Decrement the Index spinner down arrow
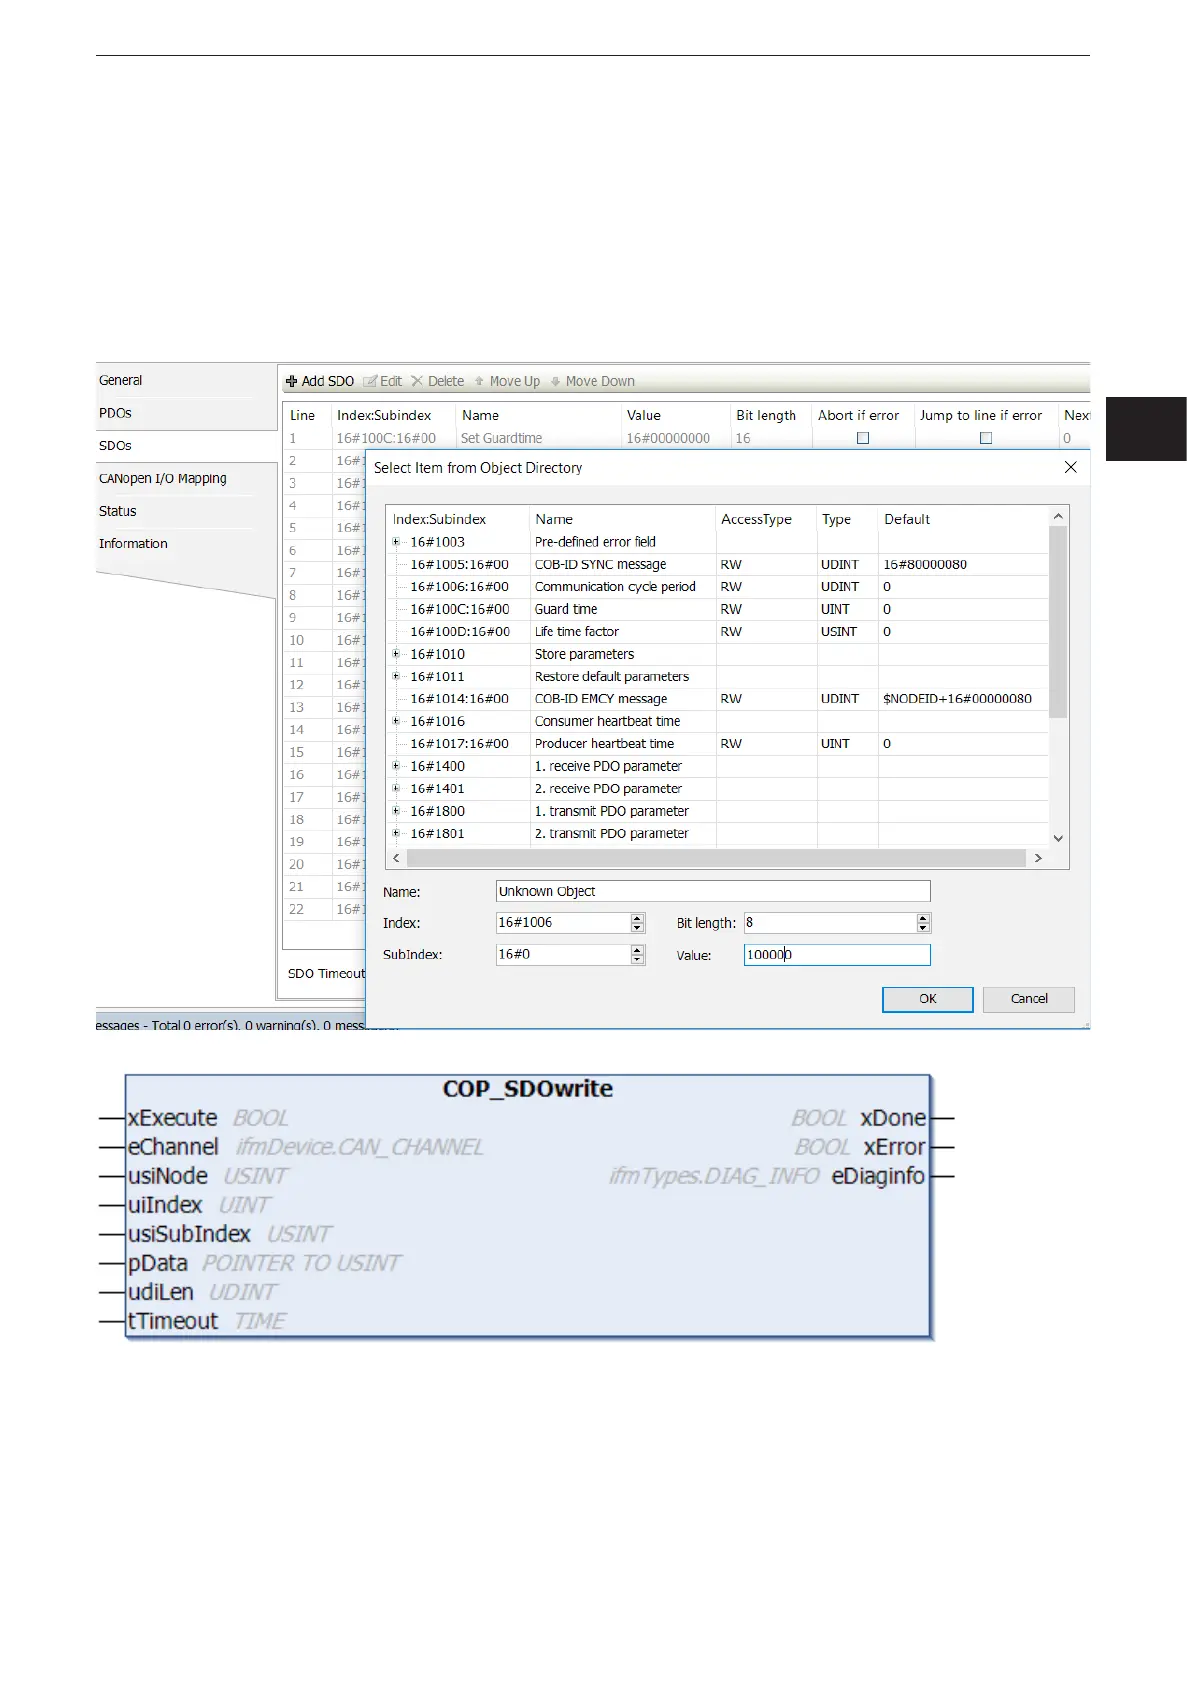The height and width of the screenshot is (1684, 1187). point(638,928)
